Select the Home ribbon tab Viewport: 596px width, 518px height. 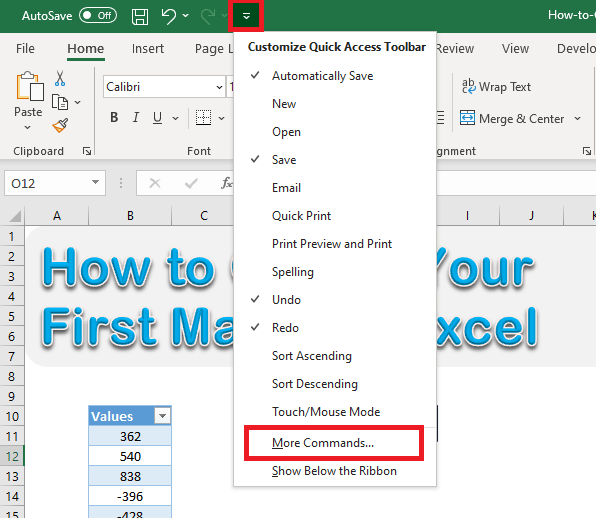click(86, 49)
